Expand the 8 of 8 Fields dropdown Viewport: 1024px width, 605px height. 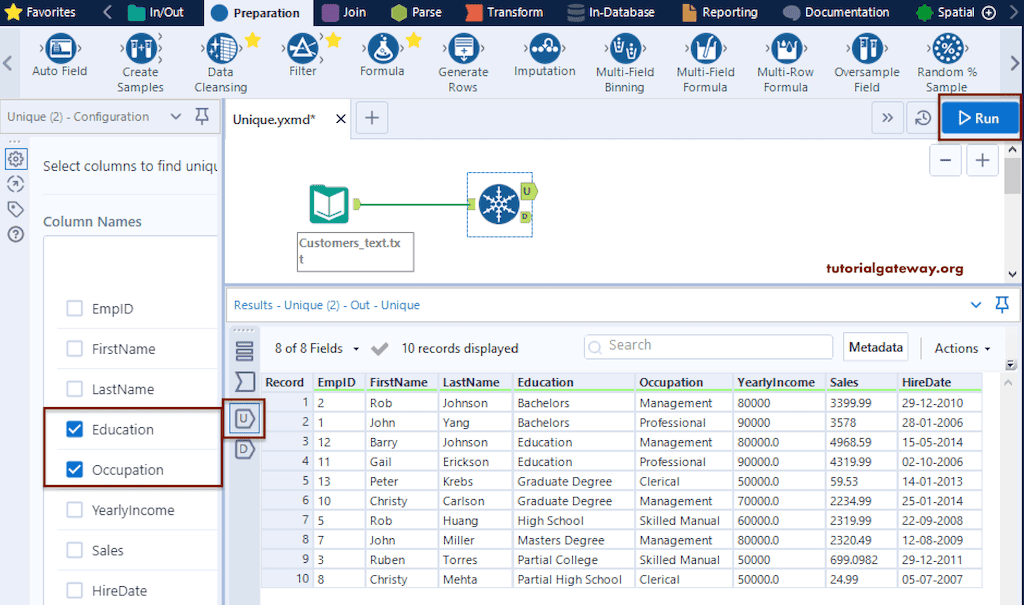point(316,348)
